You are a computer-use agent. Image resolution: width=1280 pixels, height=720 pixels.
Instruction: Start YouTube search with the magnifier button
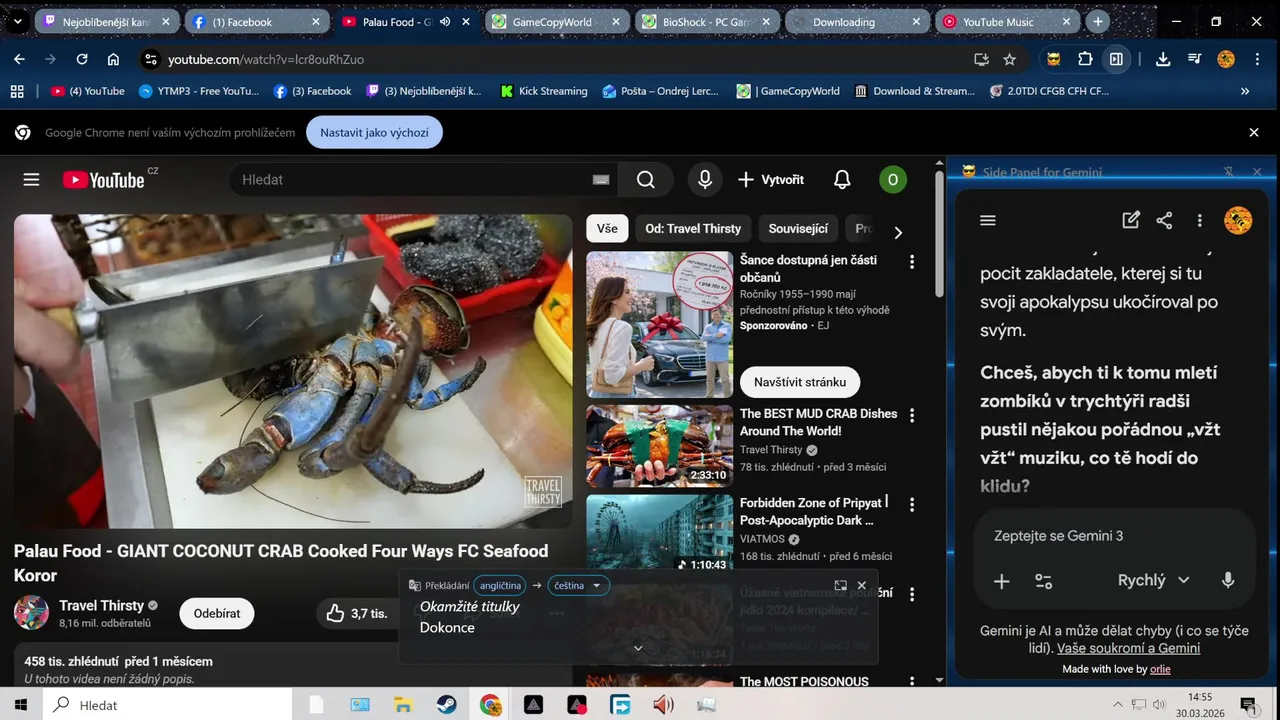point(646,180)
